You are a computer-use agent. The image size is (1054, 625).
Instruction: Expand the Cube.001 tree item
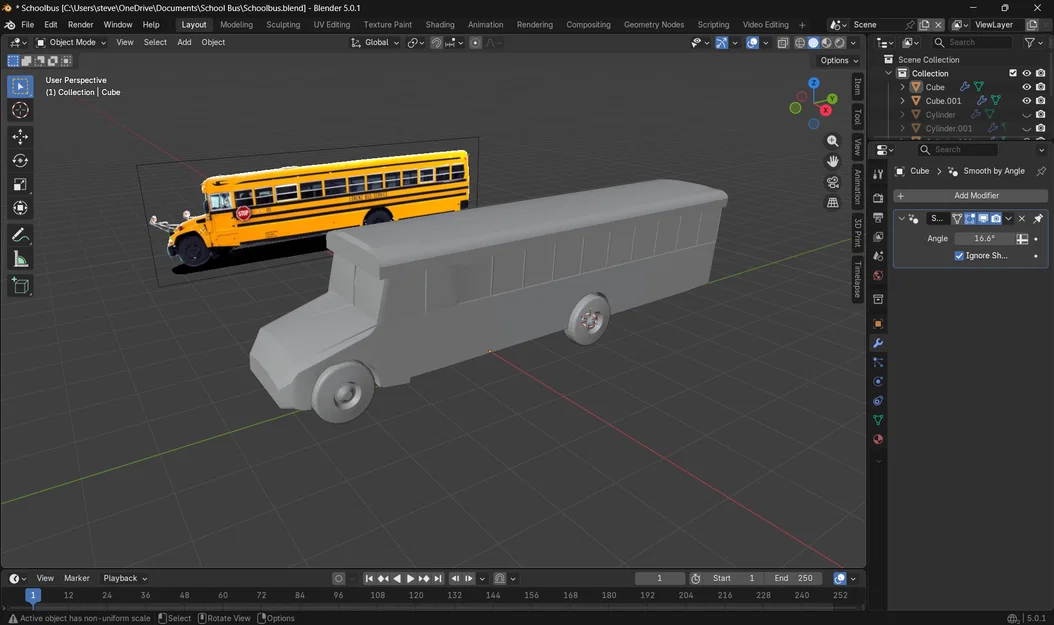(x=903, y=101)
